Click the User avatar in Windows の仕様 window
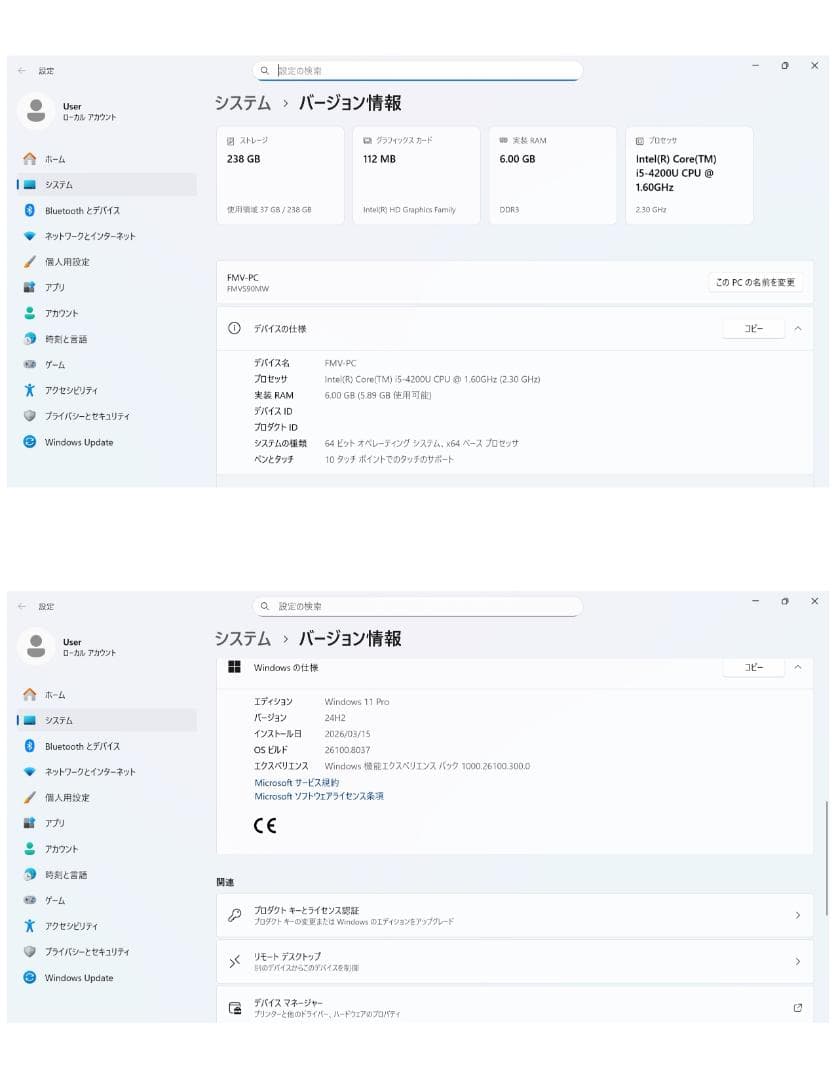Screen dimensions: 836x1080 [36, 646]
